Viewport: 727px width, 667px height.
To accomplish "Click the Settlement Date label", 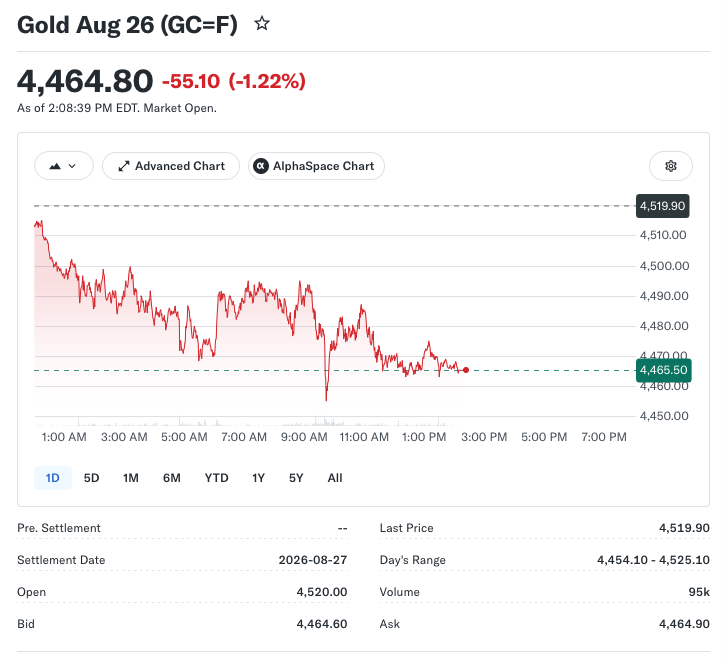I will tap(61, 560).
